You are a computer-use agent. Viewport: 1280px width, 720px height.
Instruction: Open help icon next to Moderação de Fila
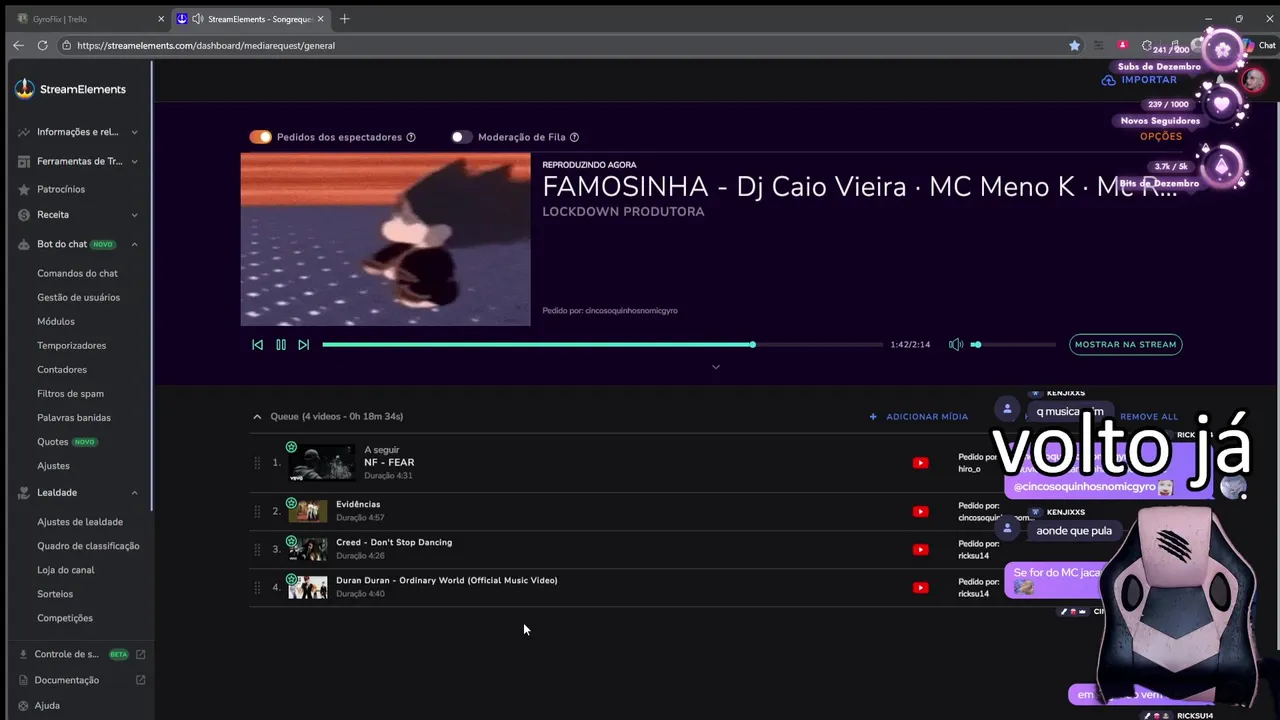pos(574,137)
